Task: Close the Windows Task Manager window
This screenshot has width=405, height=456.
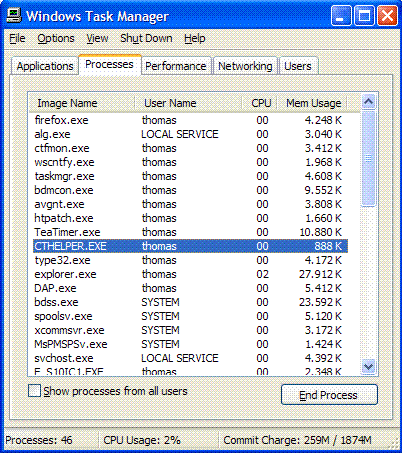Action: pyautogui.click(x=387, y=16)
